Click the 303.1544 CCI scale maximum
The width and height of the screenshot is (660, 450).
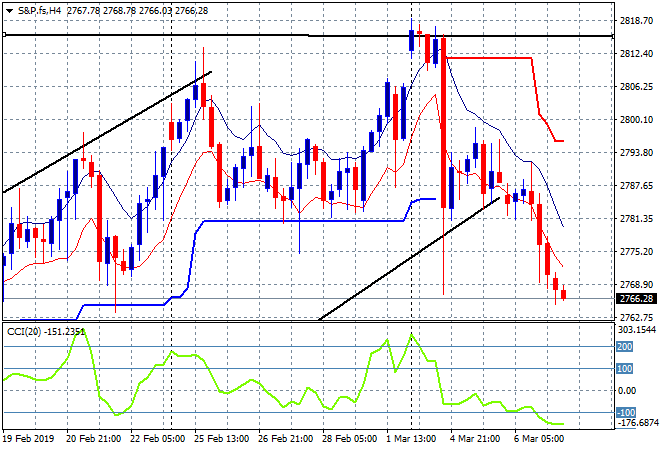[x=638, y=330]
